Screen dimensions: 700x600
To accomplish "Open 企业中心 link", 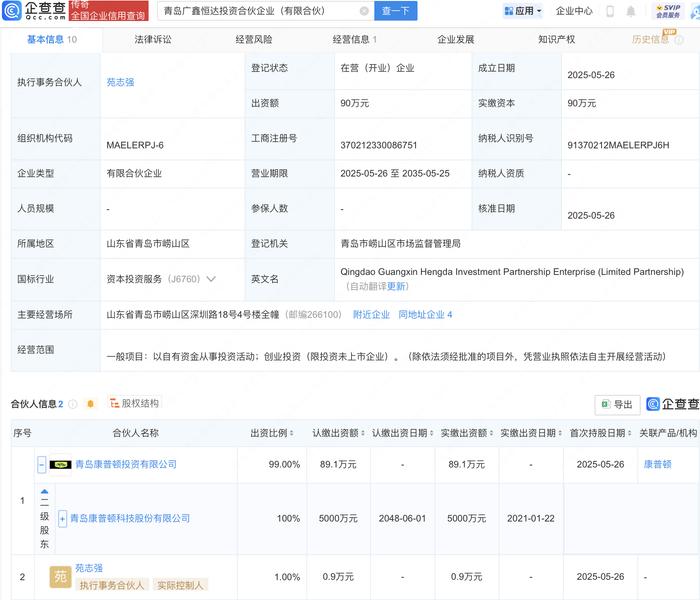I will click(574, 11).
